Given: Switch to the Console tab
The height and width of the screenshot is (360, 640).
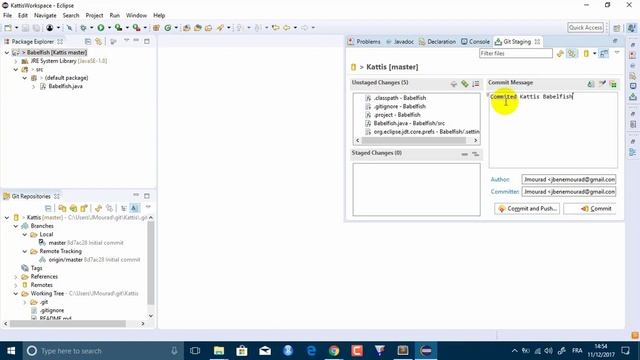Looking at the screenshot, I should (475, 42).
